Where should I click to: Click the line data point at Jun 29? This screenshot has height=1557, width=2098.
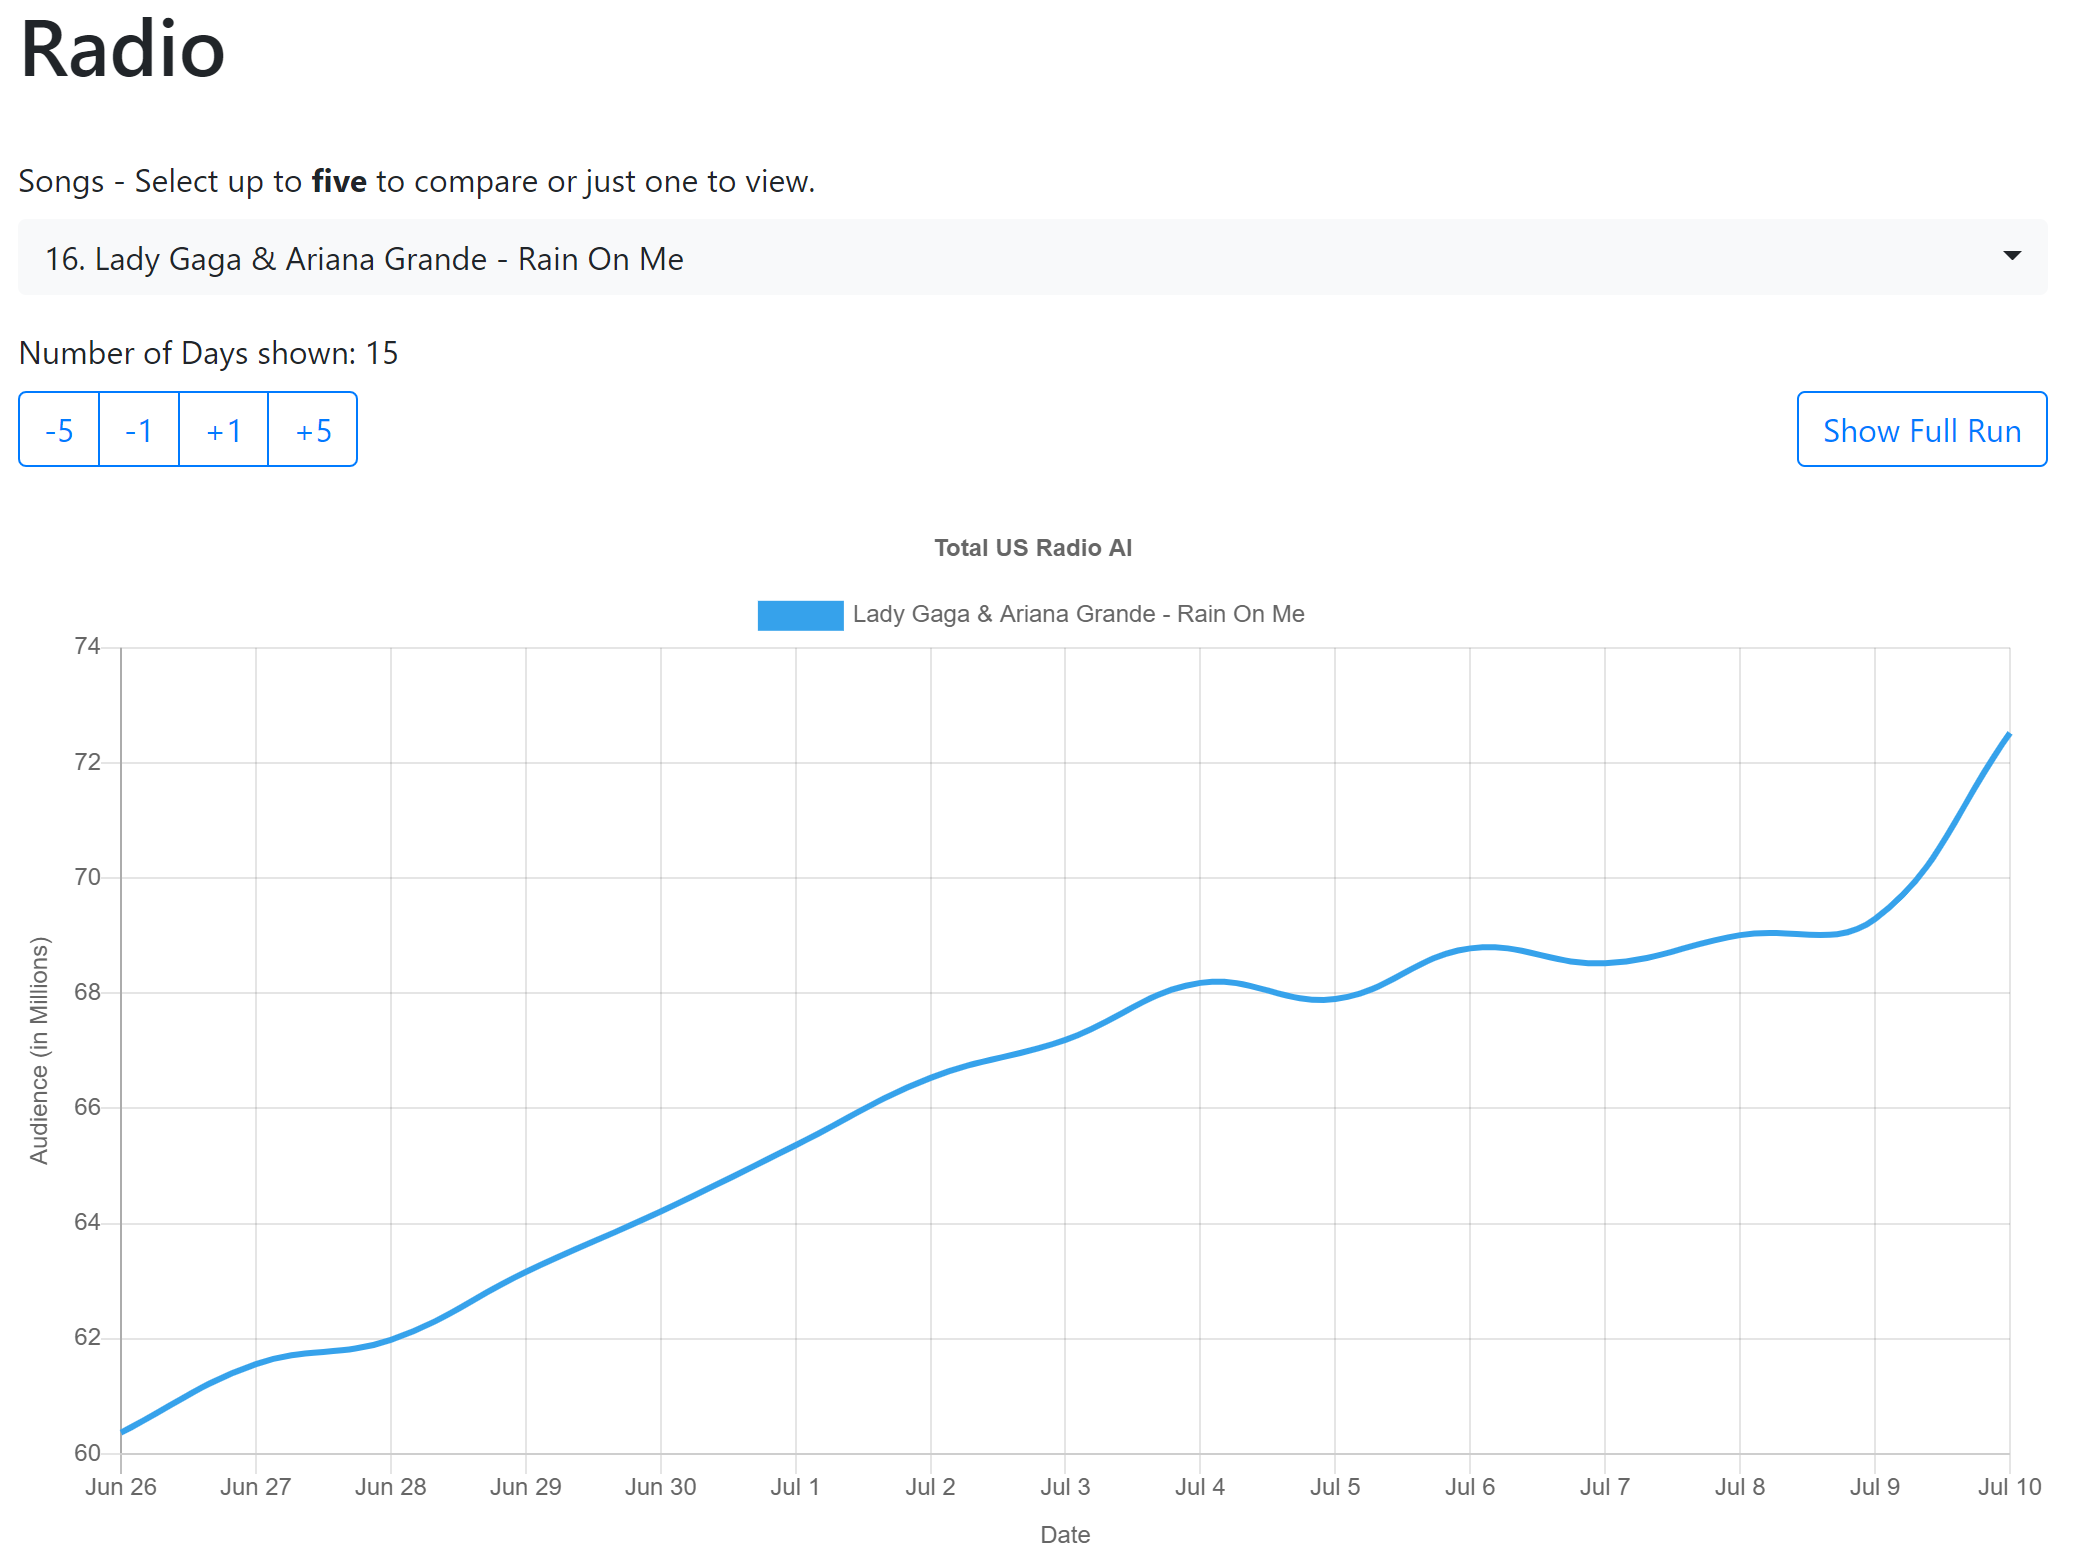(x=526, y=1272)
